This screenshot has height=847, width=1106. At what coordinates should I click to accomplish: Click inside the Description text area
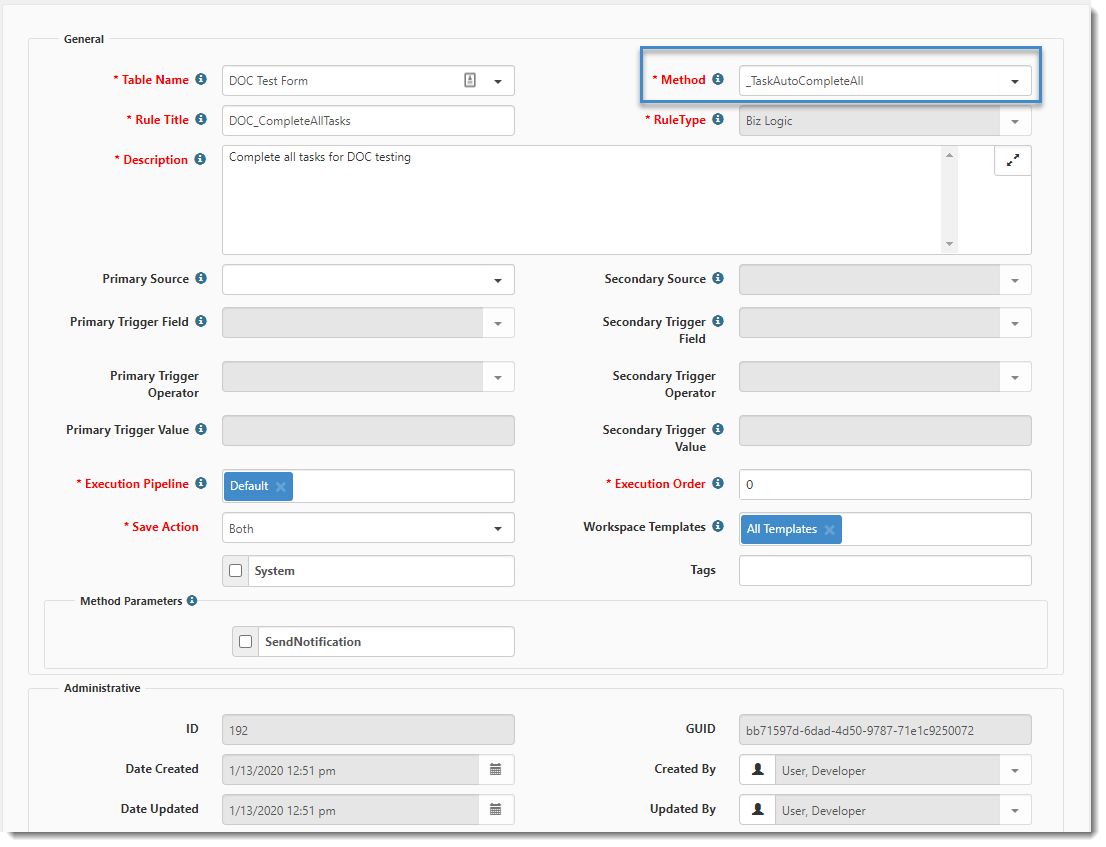tap(580, 200)
